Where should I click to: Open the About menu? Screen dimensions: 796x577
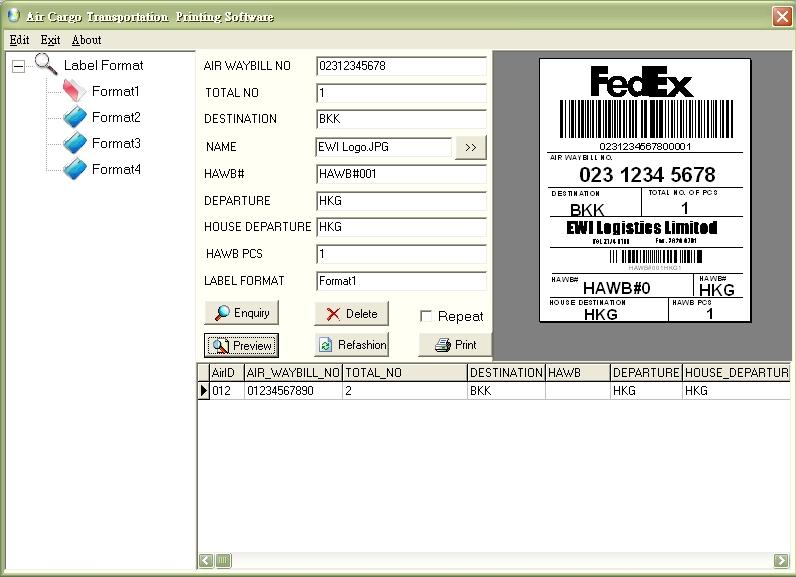click(86, 40)
